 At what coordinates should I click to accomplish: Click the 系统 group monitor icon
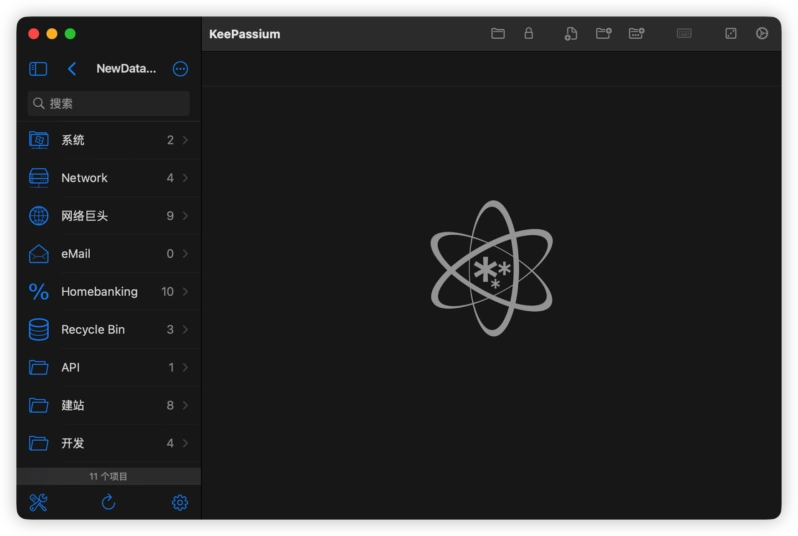(39, 140)
